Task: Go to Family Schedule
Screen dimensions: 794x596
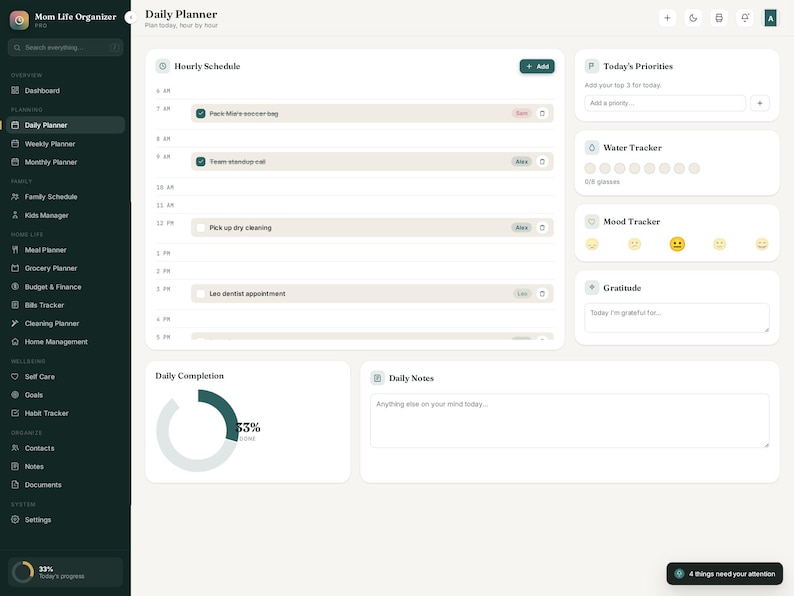Action: pos(65,196)
